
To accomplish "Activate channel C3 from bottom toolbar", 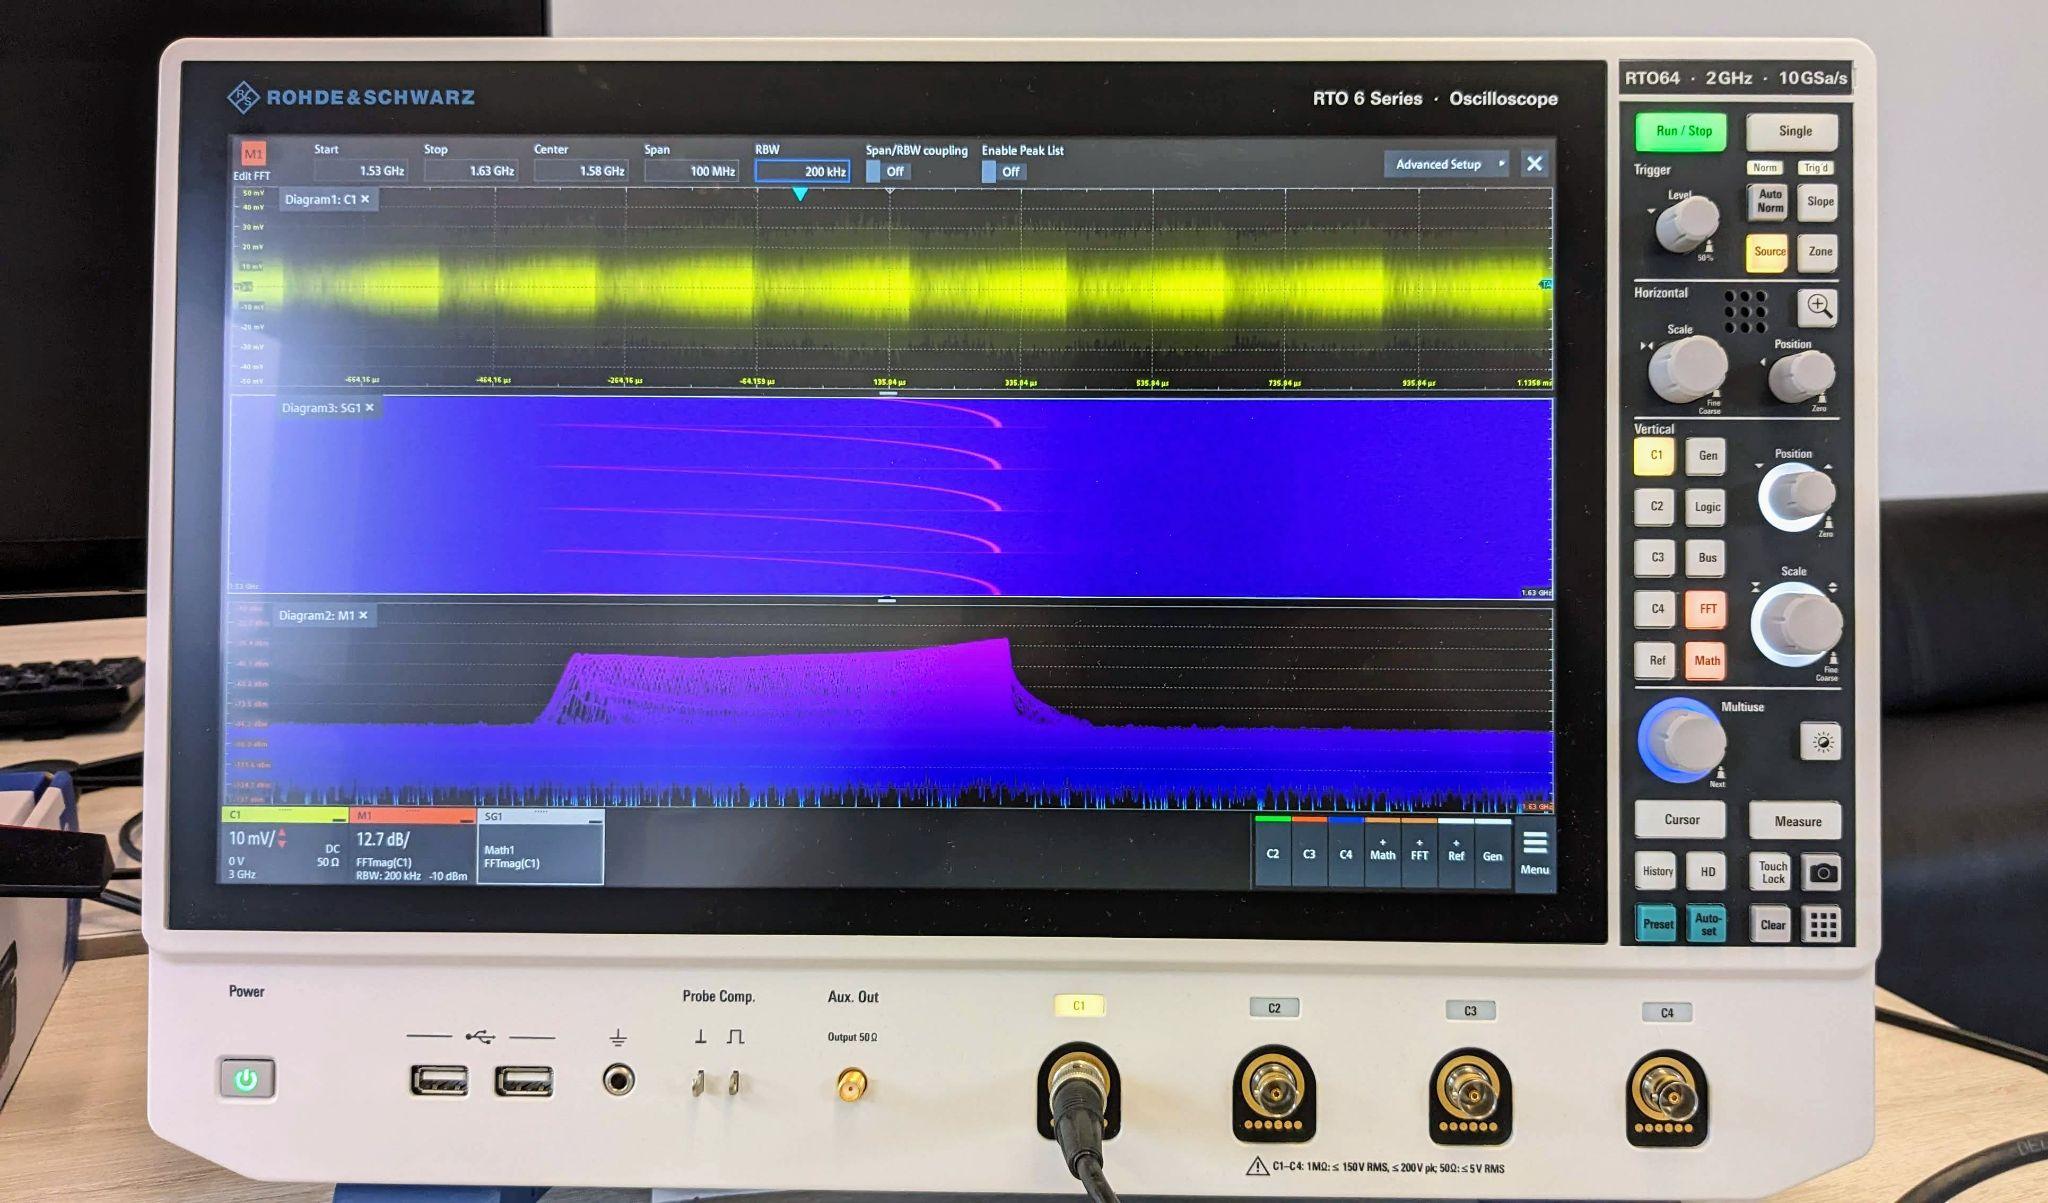I will [1309, 853].
